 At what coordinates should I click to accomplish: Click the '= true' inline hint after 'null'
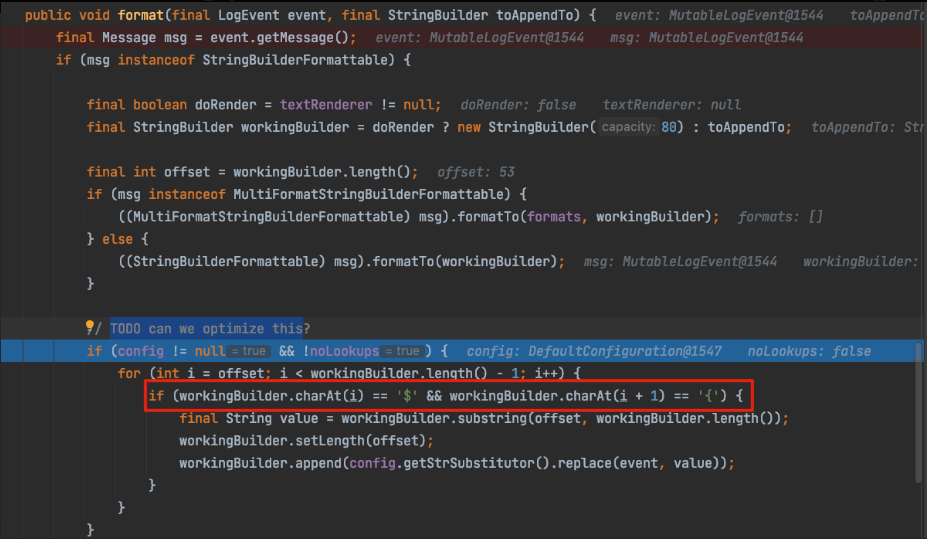249,351
